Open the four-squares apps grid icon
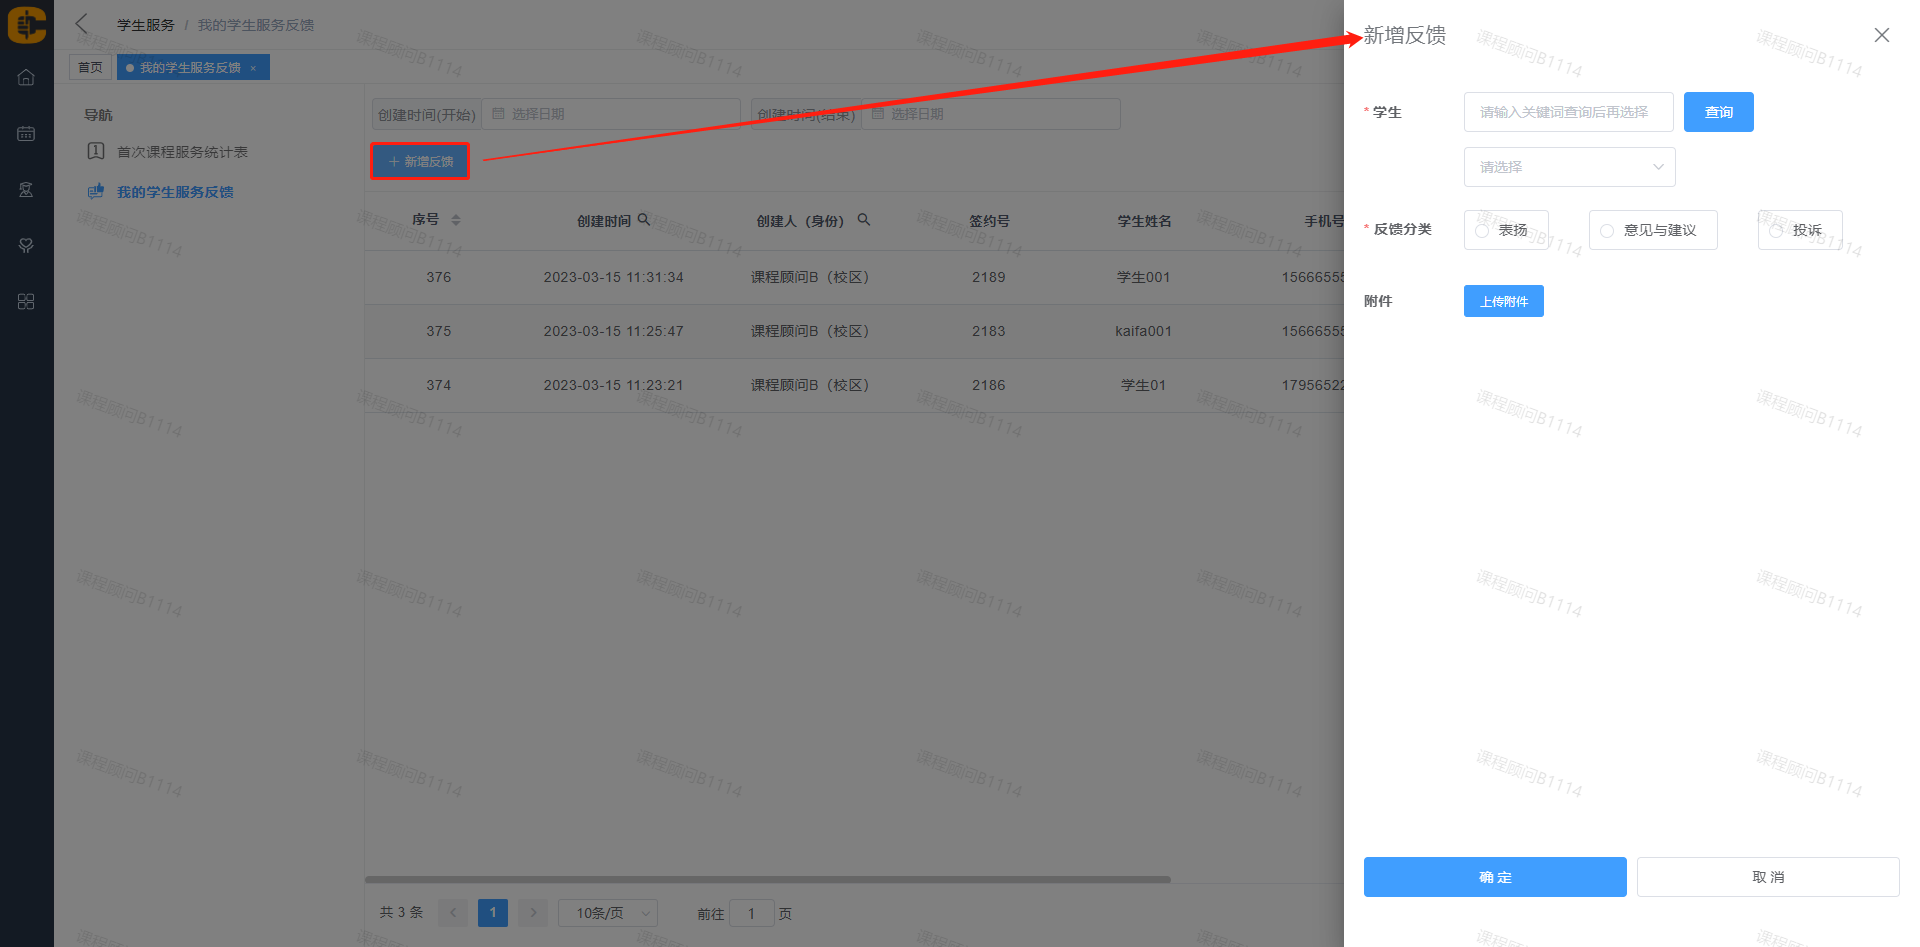 click(26, 302)
